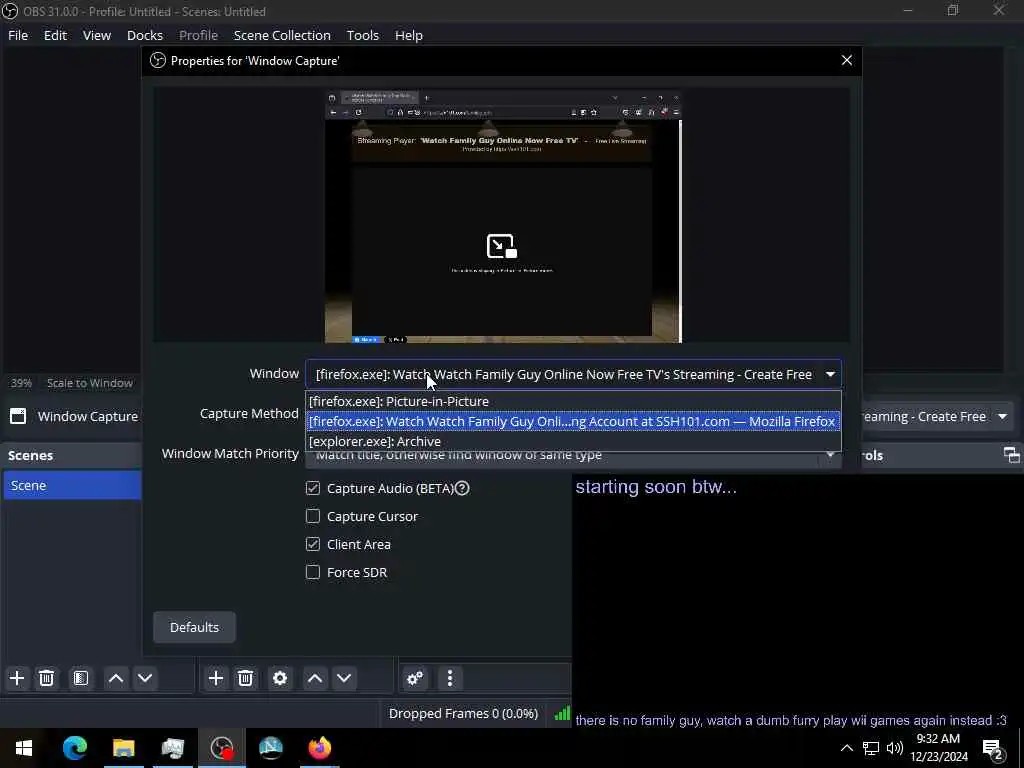Open the taskbar app beside File Explorer
The image size is (1024, 768).
173,748
